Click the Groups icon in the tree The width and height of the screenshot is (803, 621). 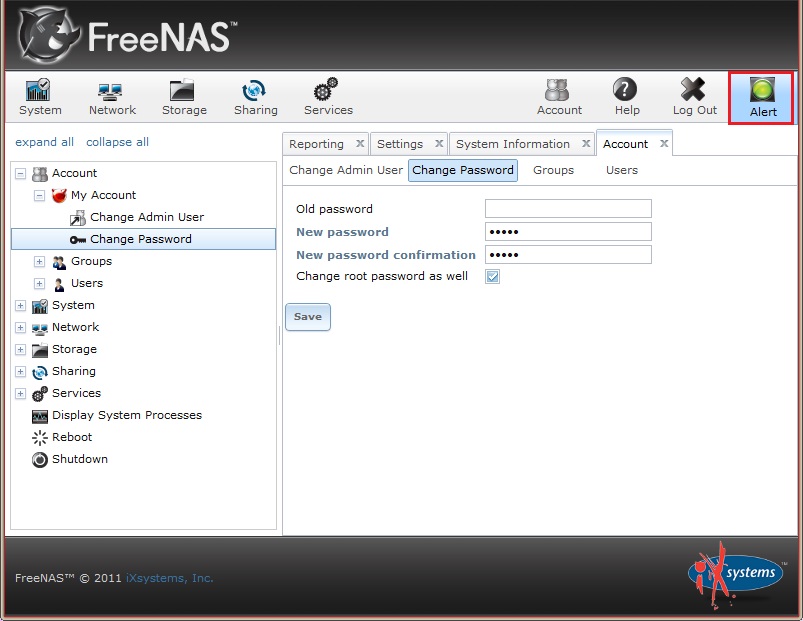coord(59,262)
